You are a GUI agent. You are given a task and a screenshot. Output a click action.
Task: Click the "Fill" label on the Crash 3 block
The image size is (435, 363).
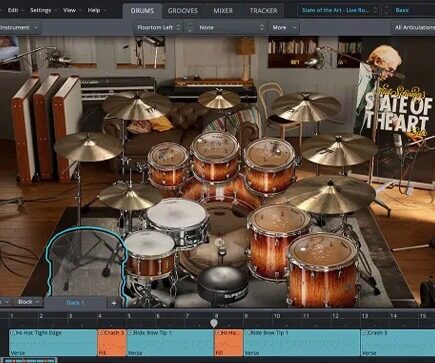coord(102,353)
